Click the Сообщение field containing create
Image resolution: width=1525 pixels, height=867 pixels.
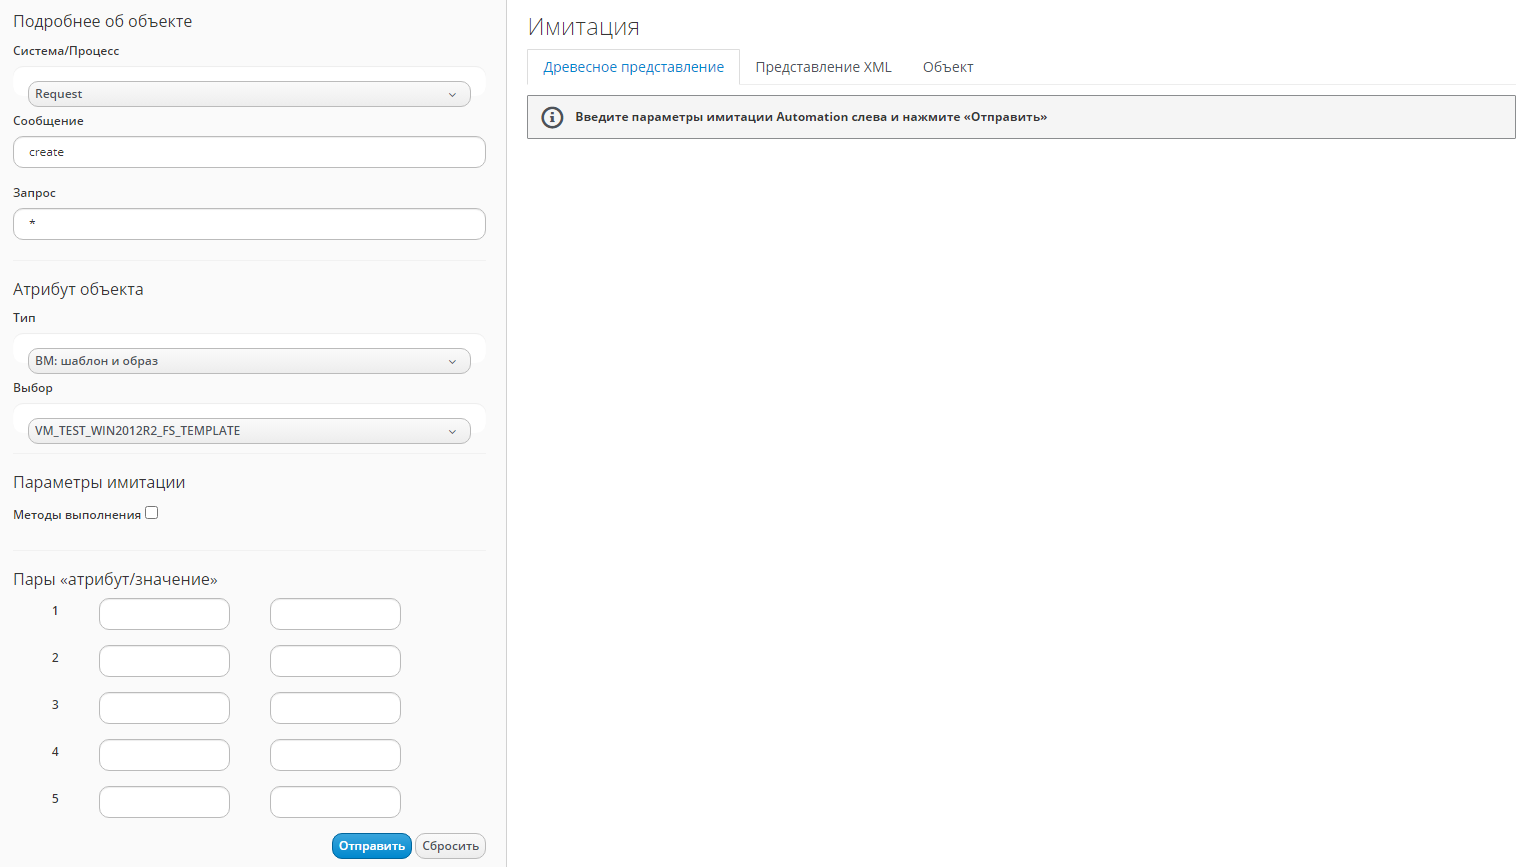(249, 152)
